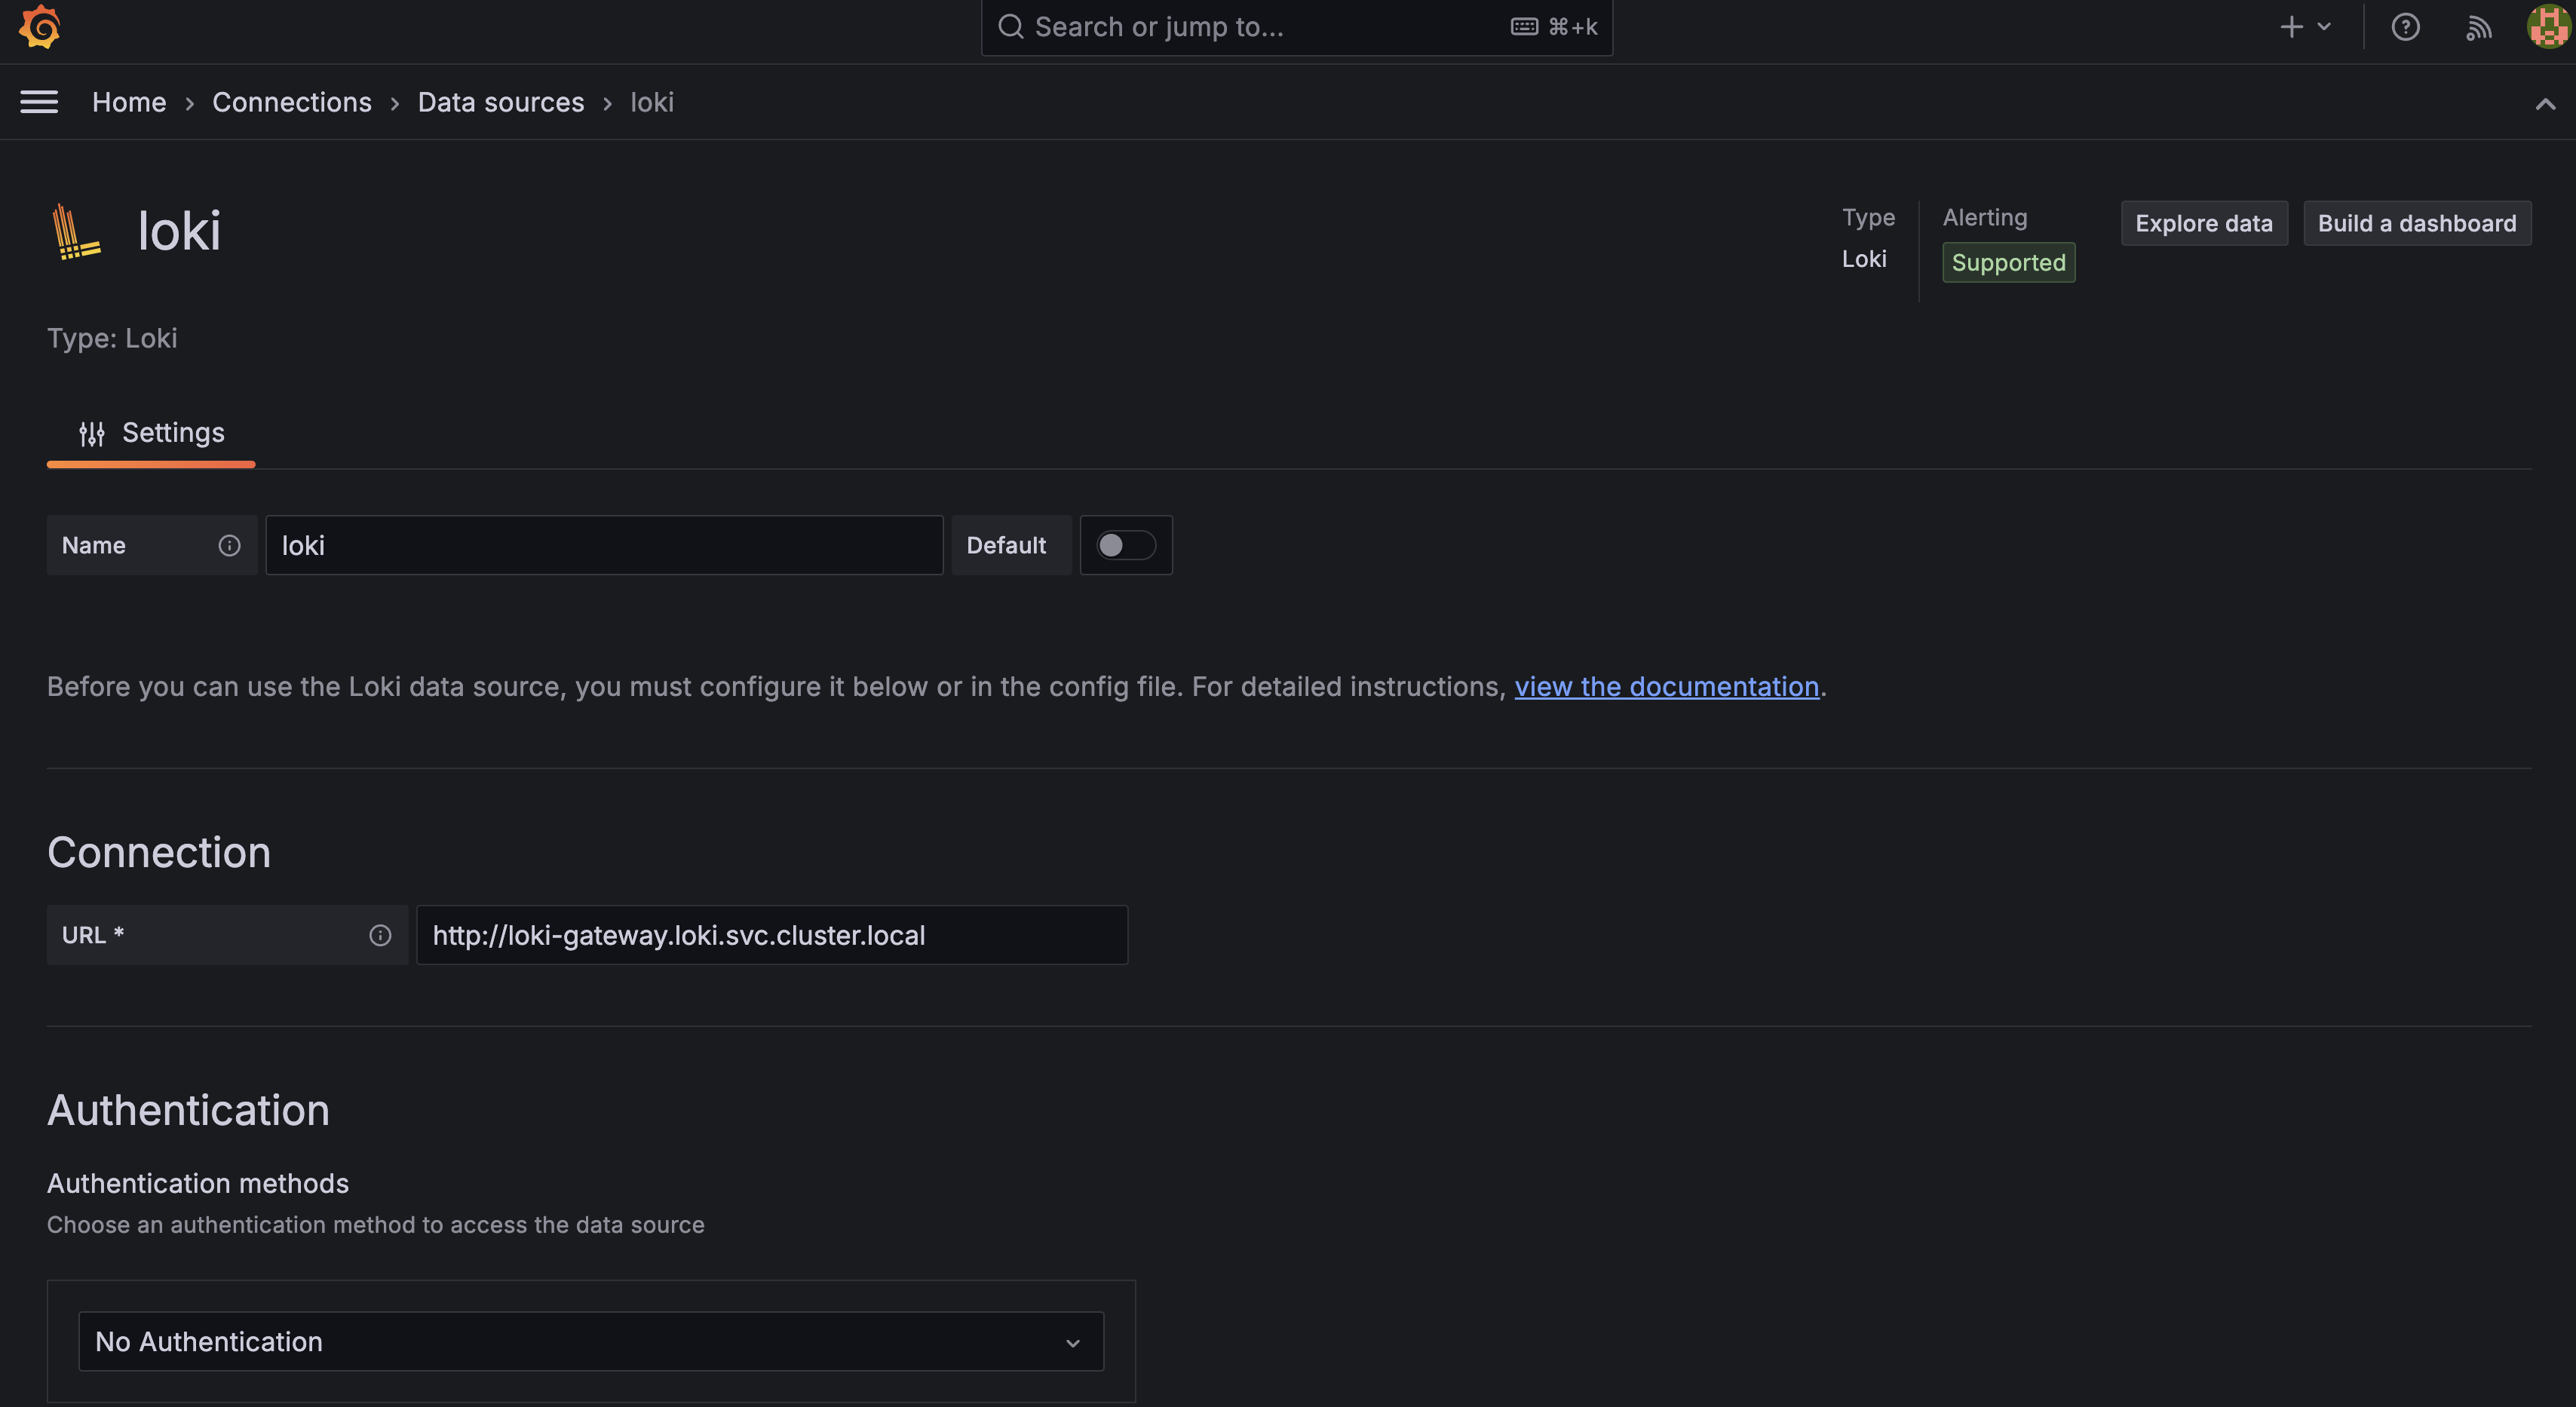Click the Grafana logo icon
The image size is (2576, 1407).
(x=40, y=26)
